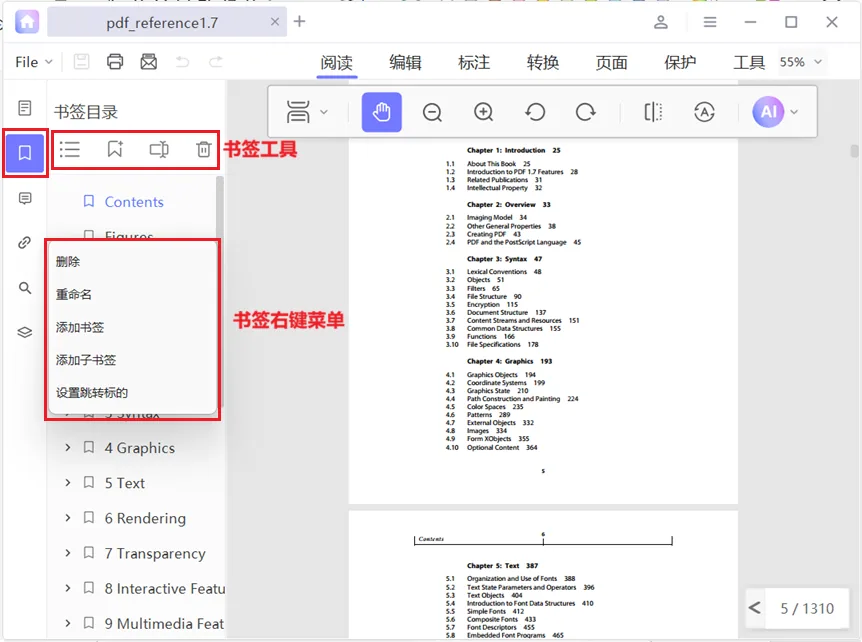The height and width of the screenshot is (642, 862).
Task: Switch to the 工具 tab
Action: [x=749, y=63]
